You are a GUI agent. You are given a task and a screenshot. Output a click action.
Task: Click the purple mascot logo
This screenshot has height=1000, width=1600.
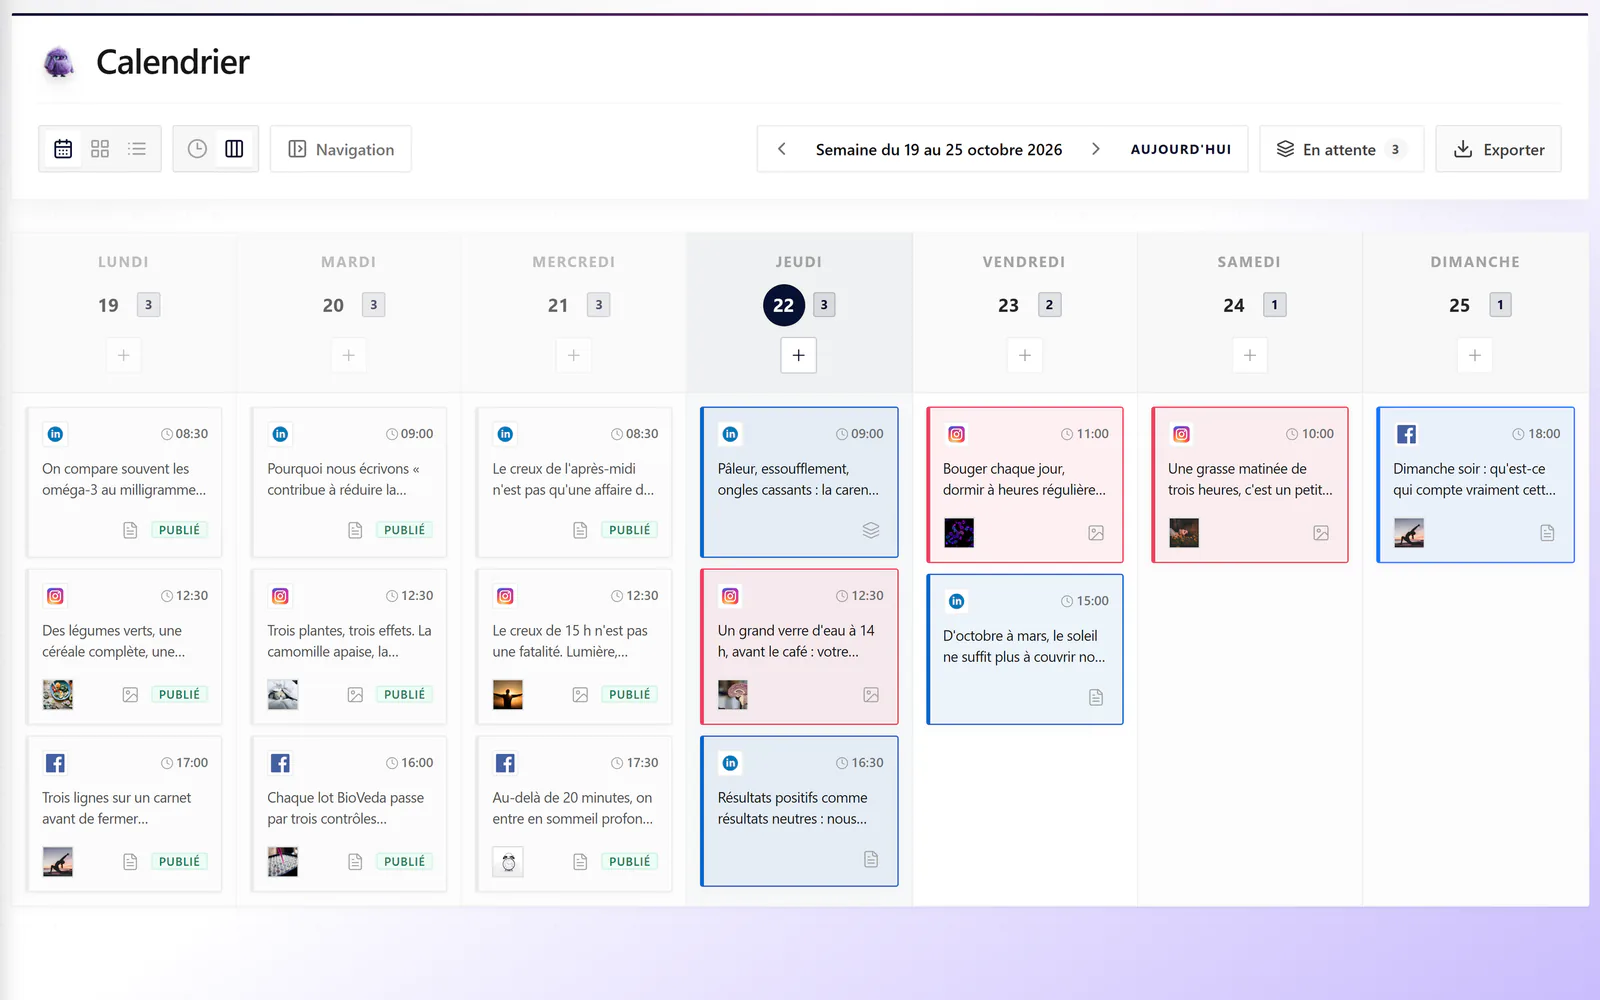point(59,62)
